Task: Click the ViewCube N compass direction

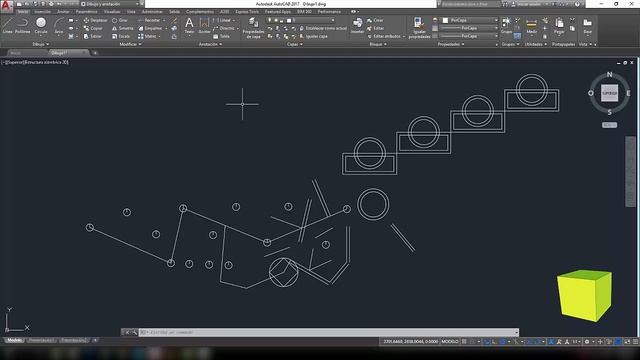Action: [x=609, y=75]
